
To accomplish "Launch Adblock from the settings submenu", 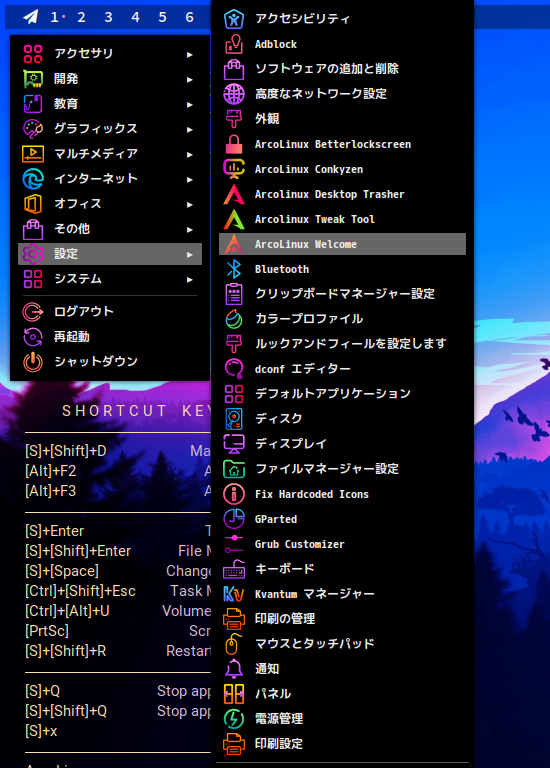I will (x=342, y=44).
